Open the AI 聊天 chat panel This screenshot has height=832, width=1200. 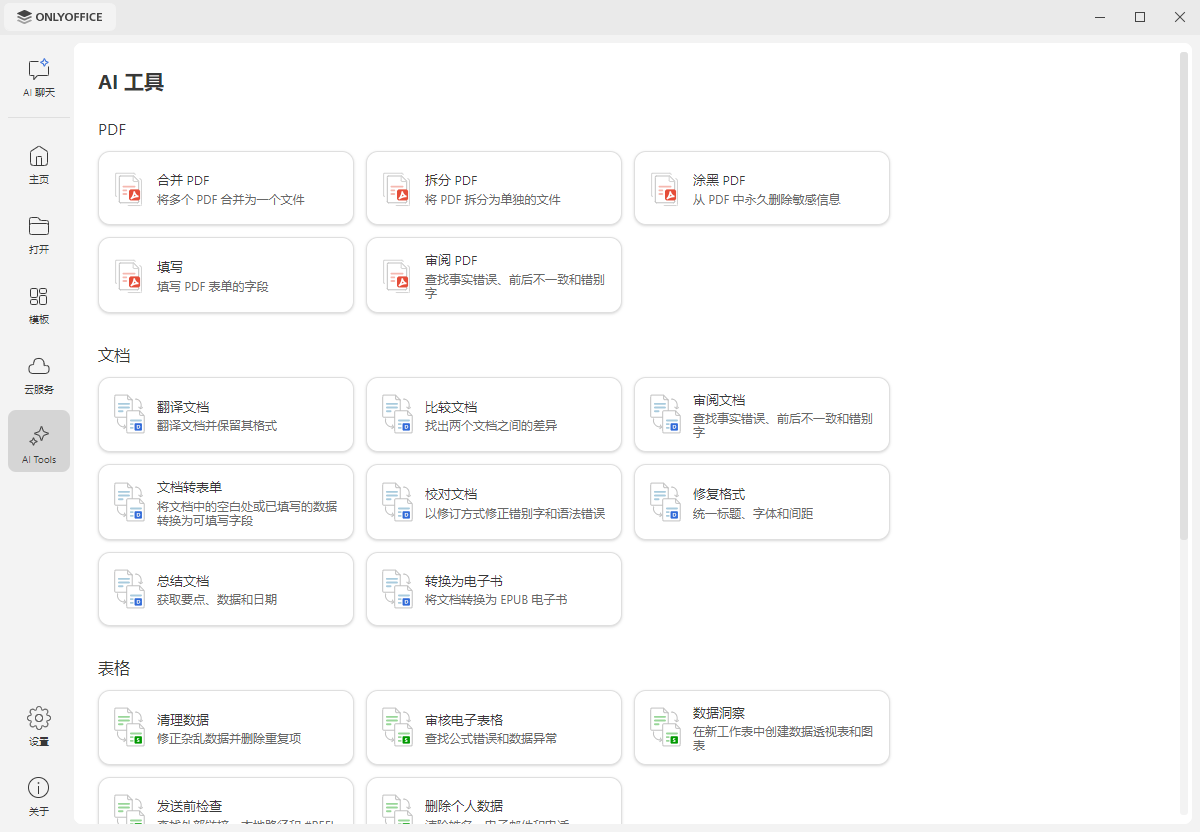coord(39,78)
